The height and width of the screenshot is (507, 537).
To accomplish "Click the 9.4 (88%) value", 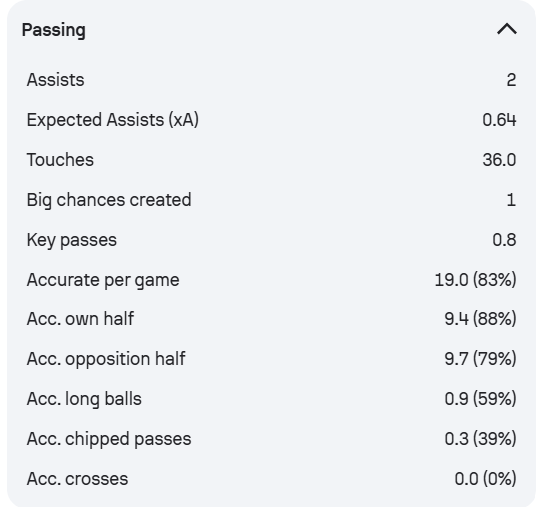I will coord(480,319).
